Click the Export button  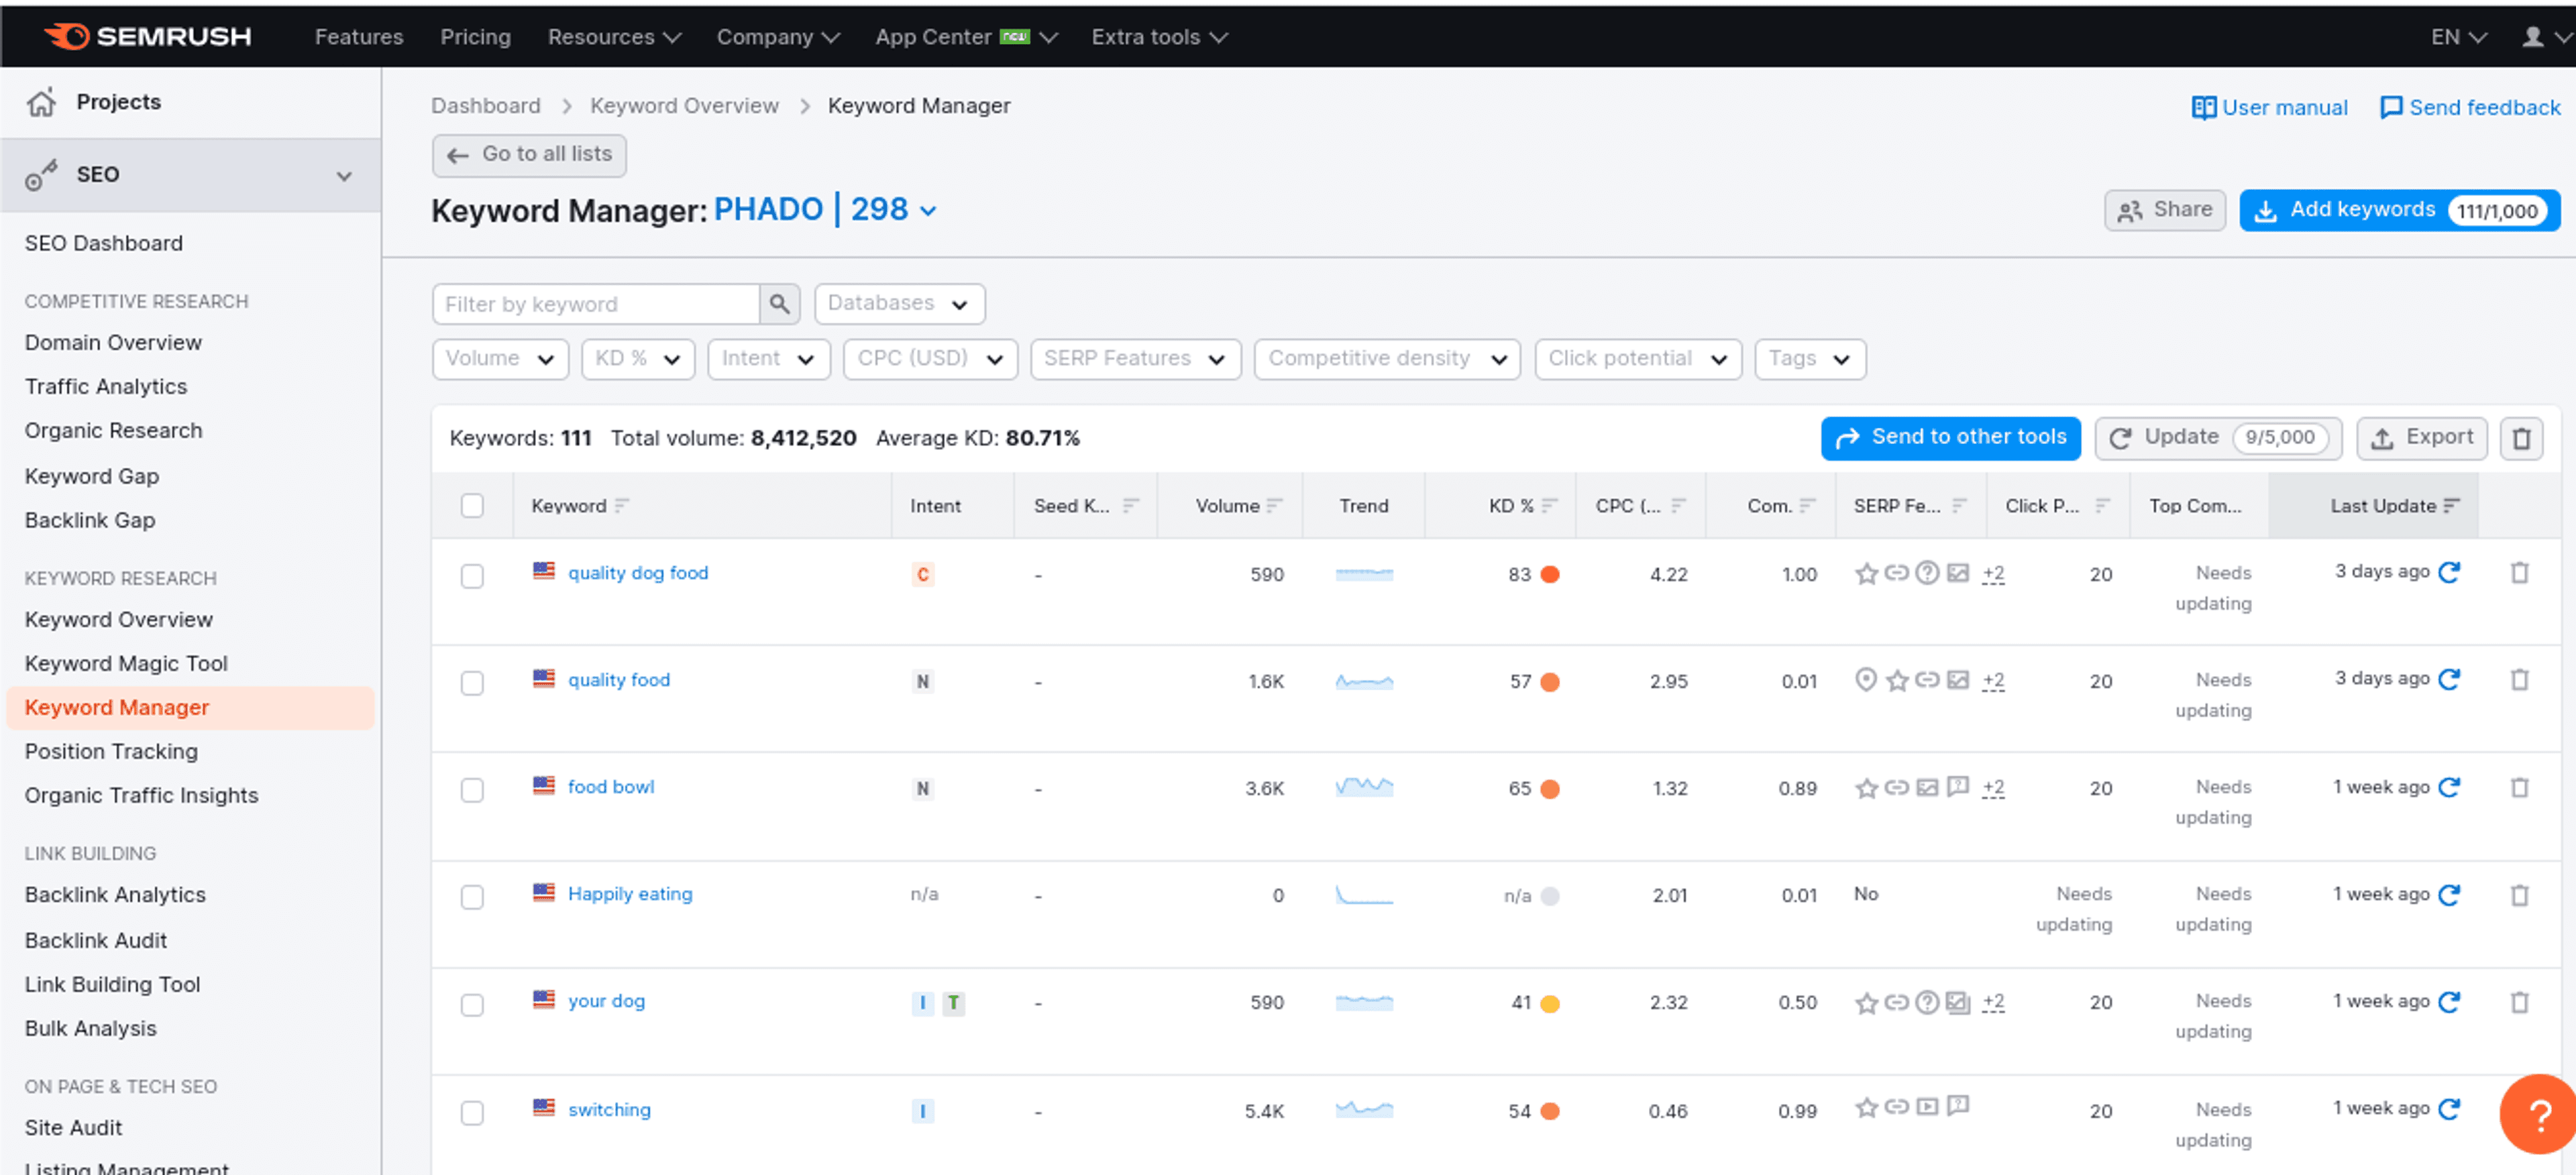2421,438
